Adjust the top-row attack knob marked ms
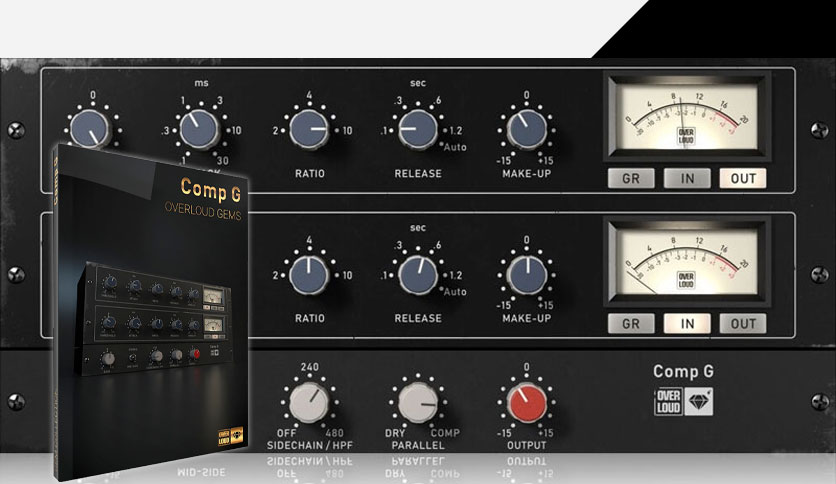This screenshot has height=484, width=836. click(199, 130)
